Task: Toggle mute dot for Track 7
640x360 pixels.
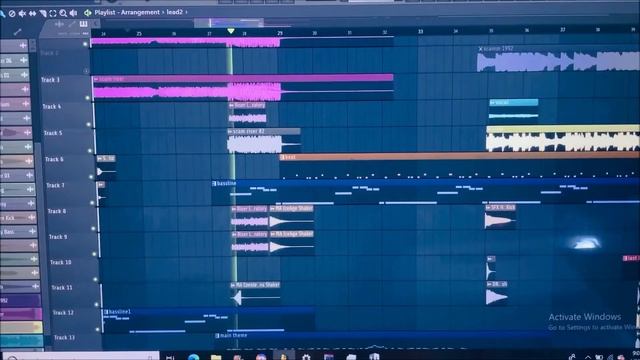Action: 92,202
